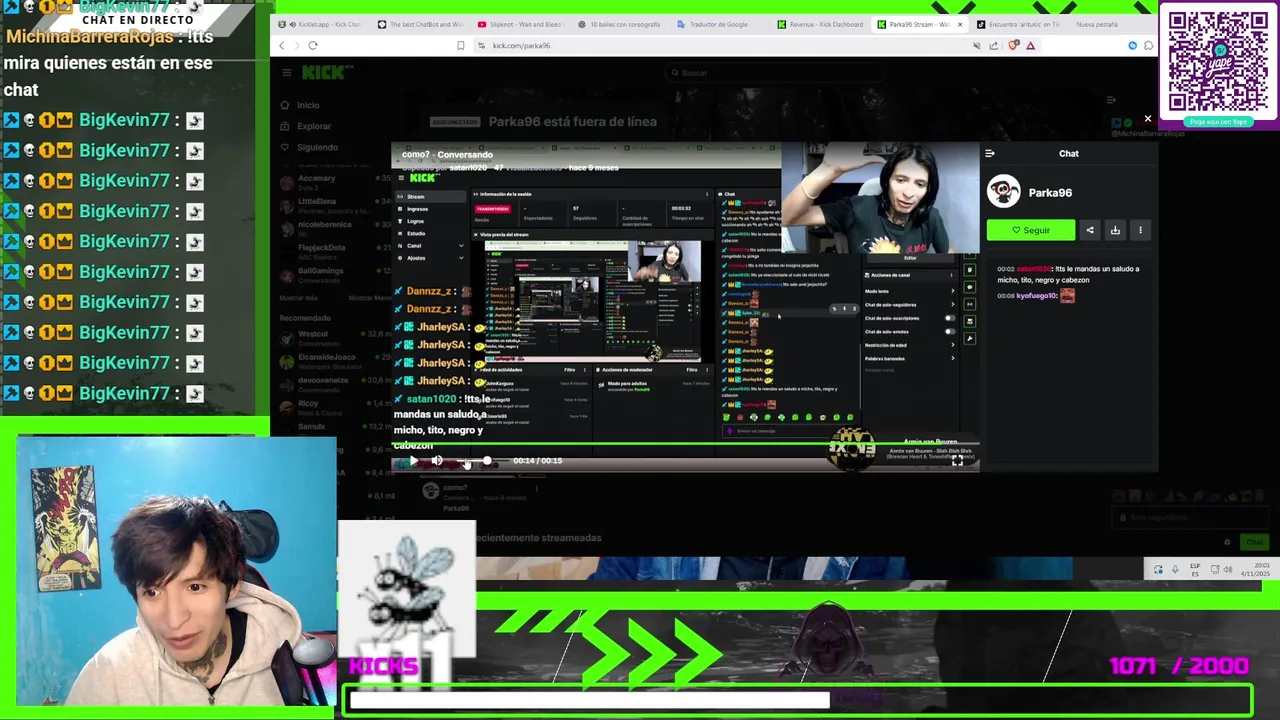Focus the Kick Buscar search field
1280x720 pixels.
[x=775, y=72]
